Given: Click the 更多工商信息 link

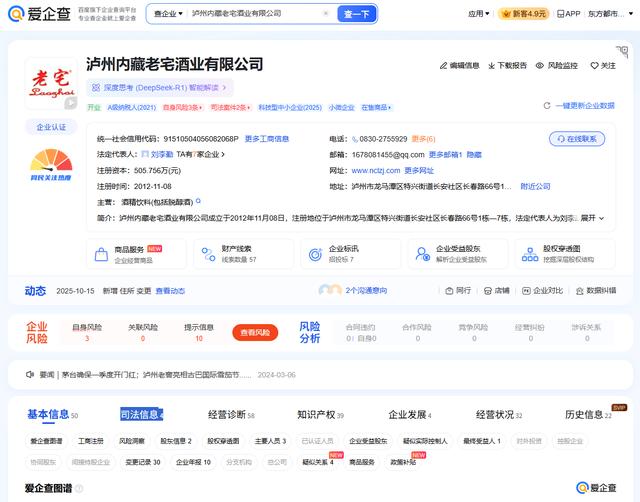Looking at the screenshot, I should [x=267, y=139].
